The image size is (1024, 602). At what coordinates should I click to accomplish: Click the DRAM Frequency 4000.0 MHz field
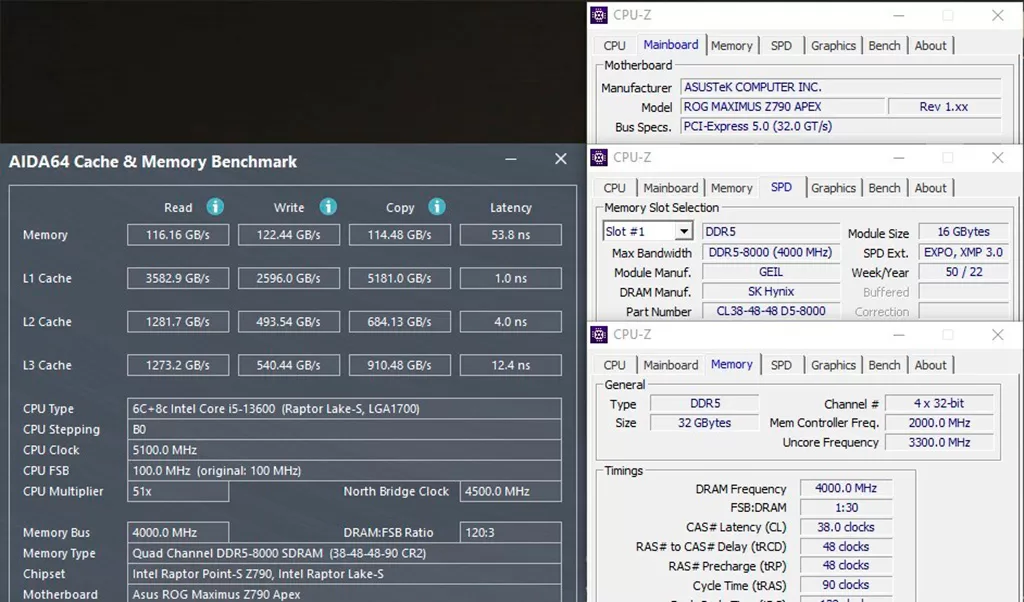click(845, 489)
